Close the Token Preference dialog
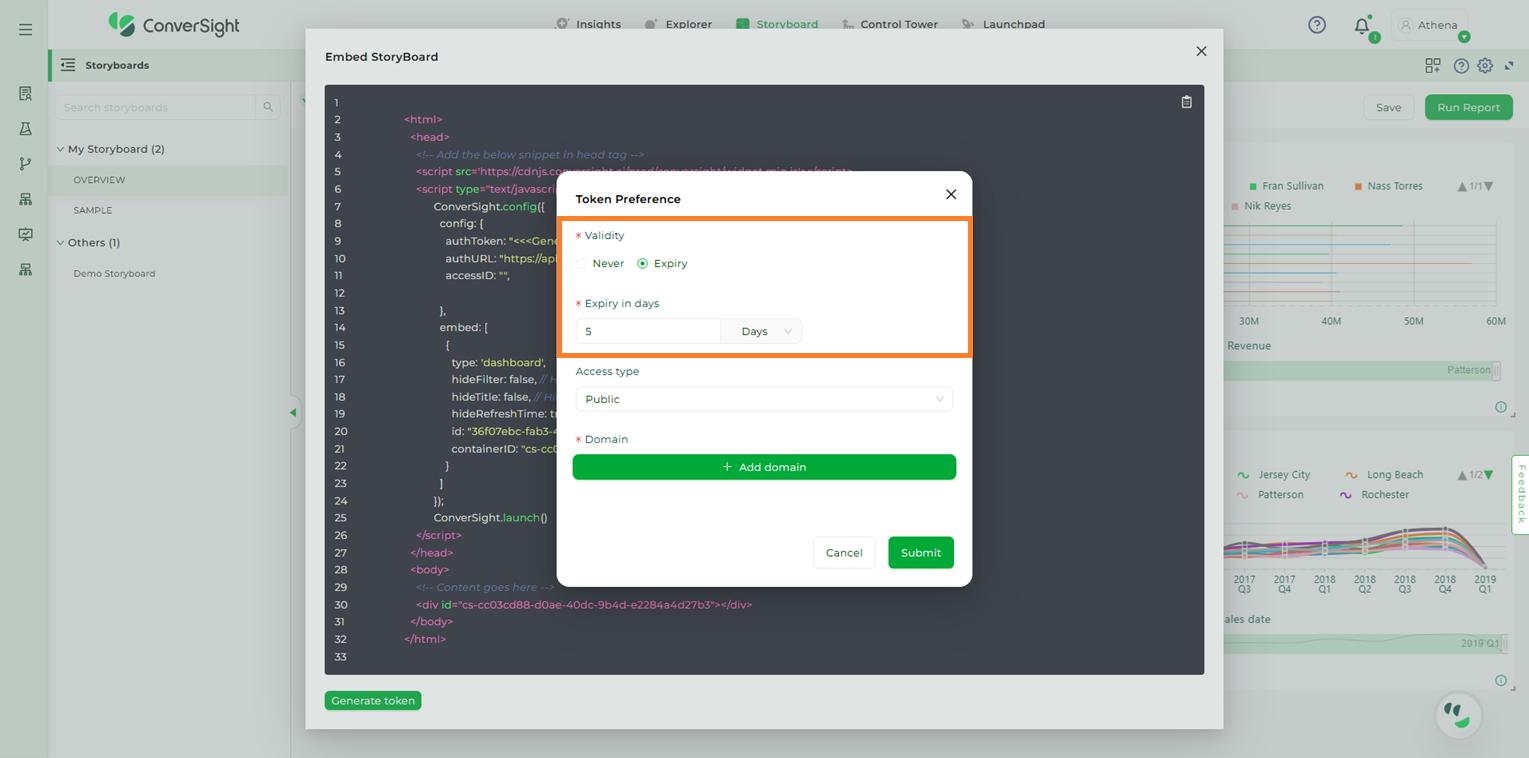Viewport: 1529px width, 758px height. pyautogui.click(x=951, y=195)
